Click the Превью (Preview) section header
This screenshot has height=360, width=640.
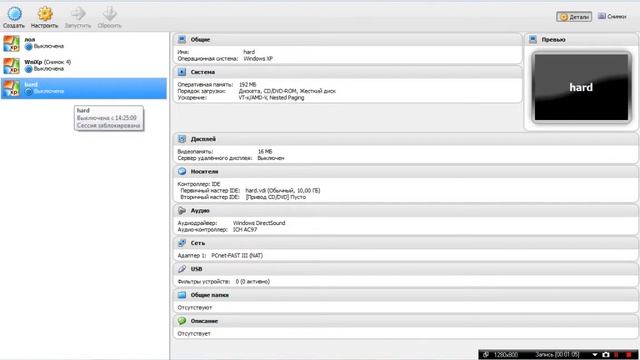(582, 40)
